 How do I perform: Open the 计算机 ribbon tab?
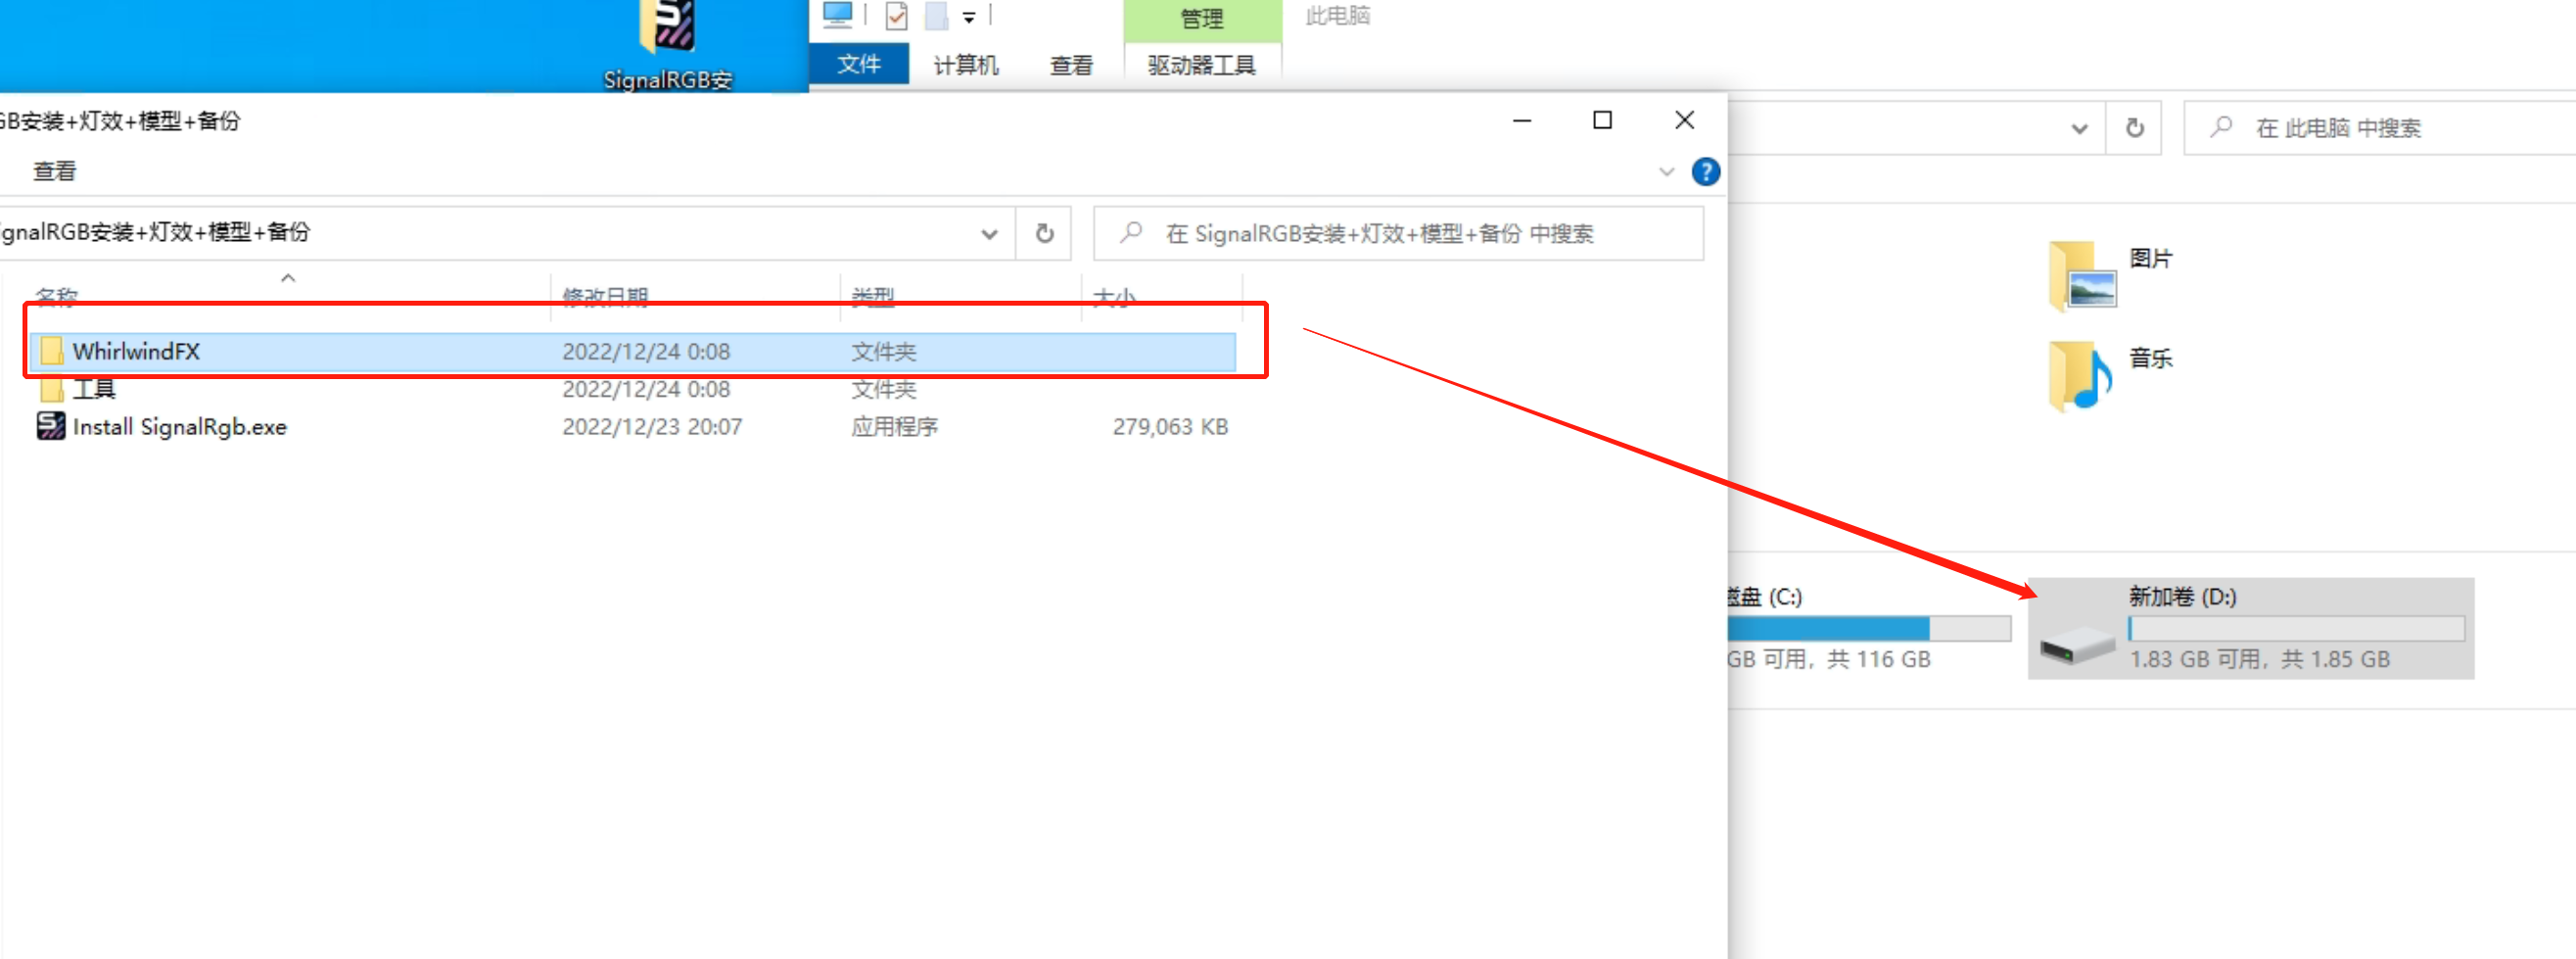965,65
